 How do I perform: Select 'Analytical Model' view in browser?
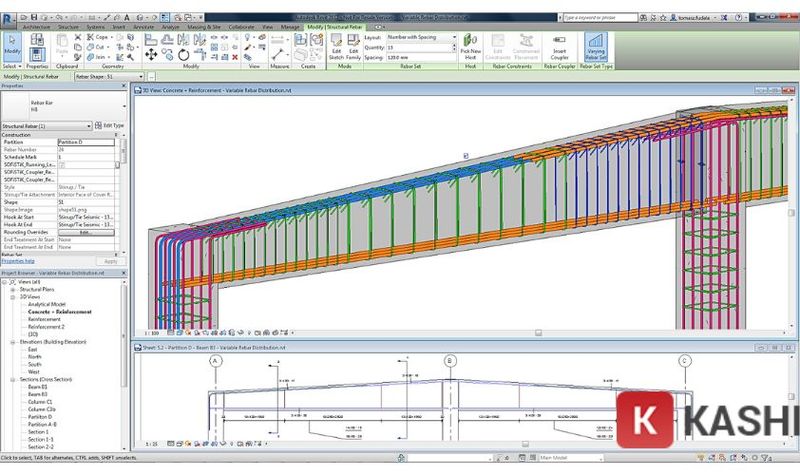pyautogui.click(x=46, y=304)
